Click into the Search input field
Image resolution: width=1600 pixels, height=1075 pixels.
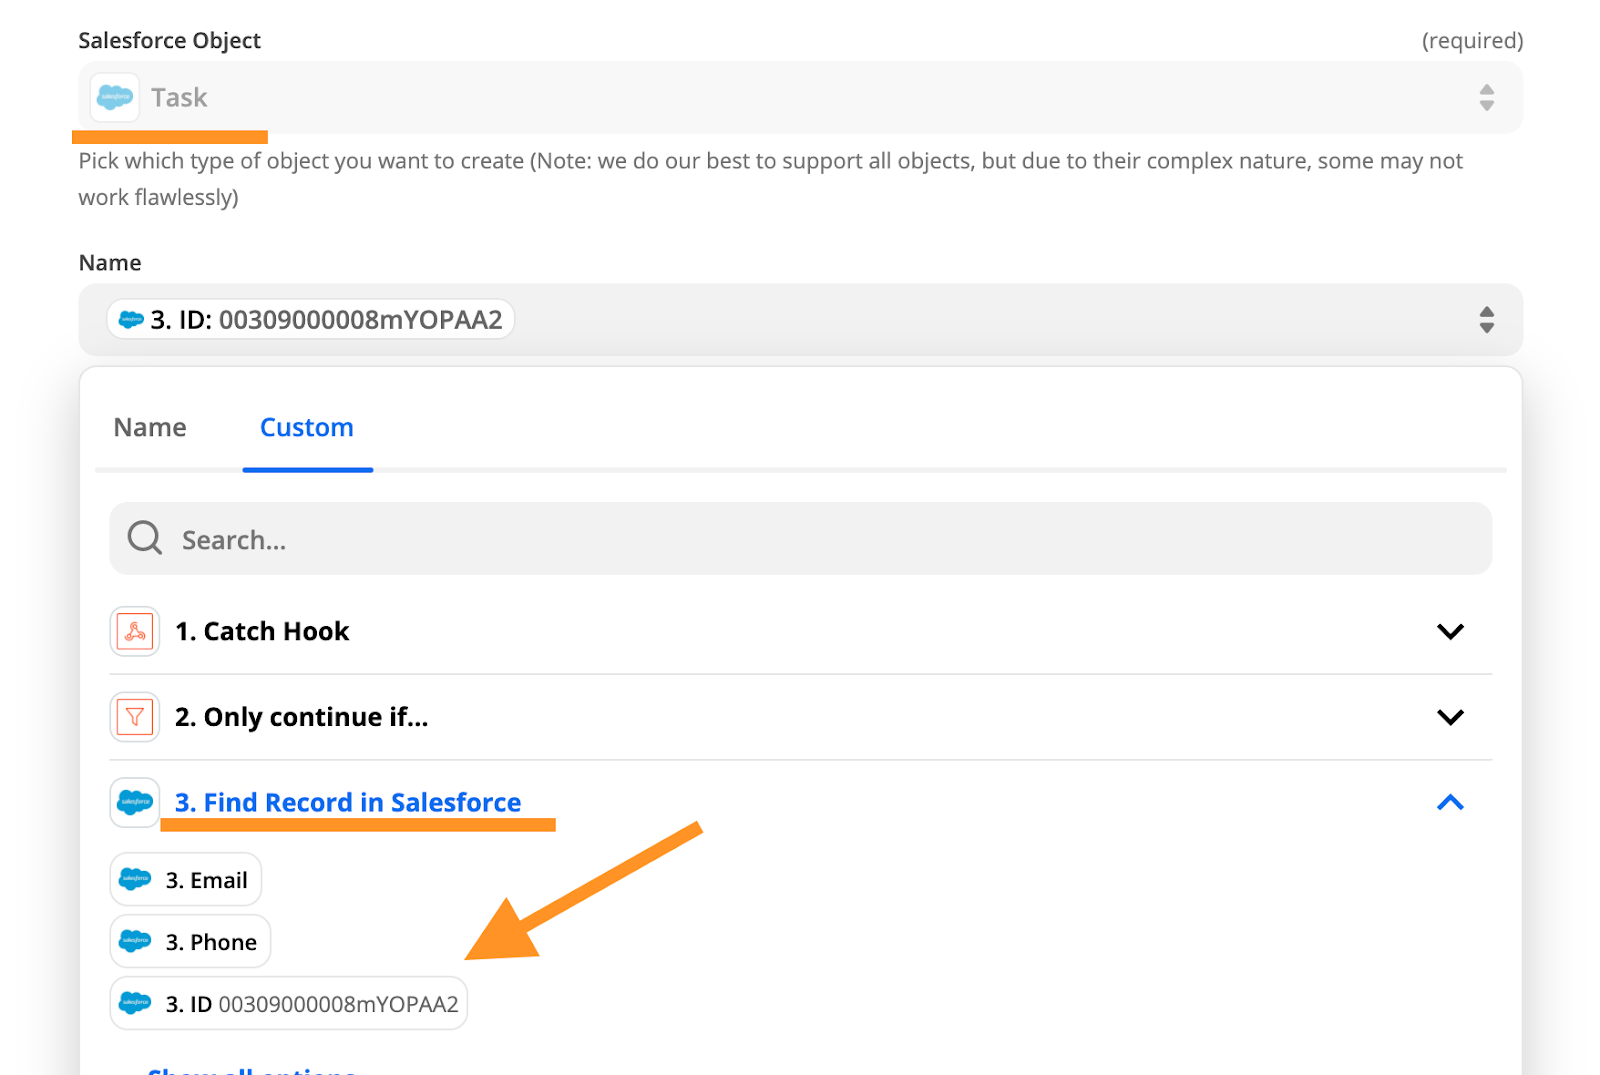point(800,540)
